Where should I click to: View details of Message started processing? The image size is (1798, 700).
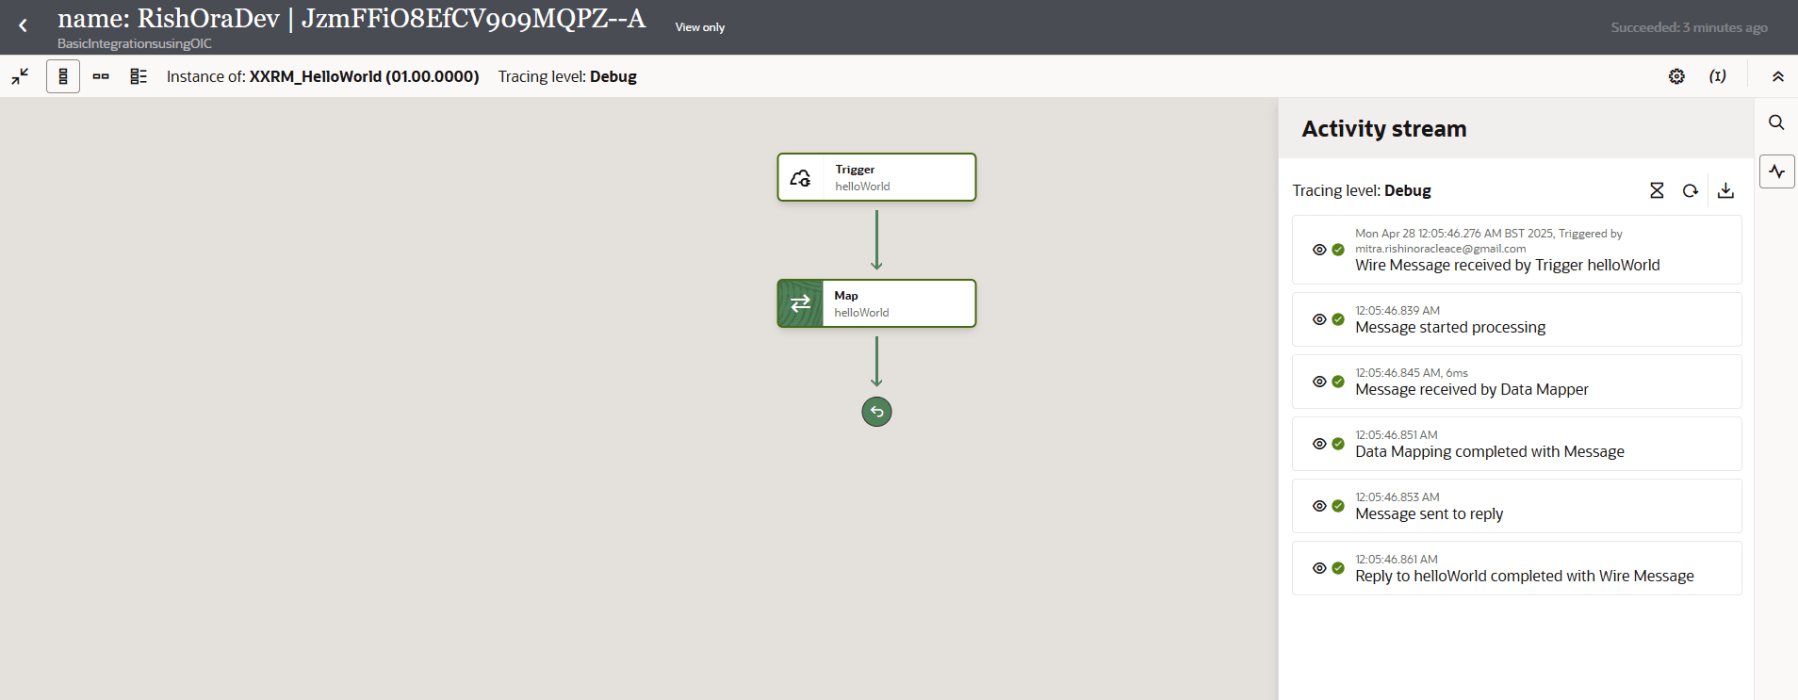click(1319, 320)
